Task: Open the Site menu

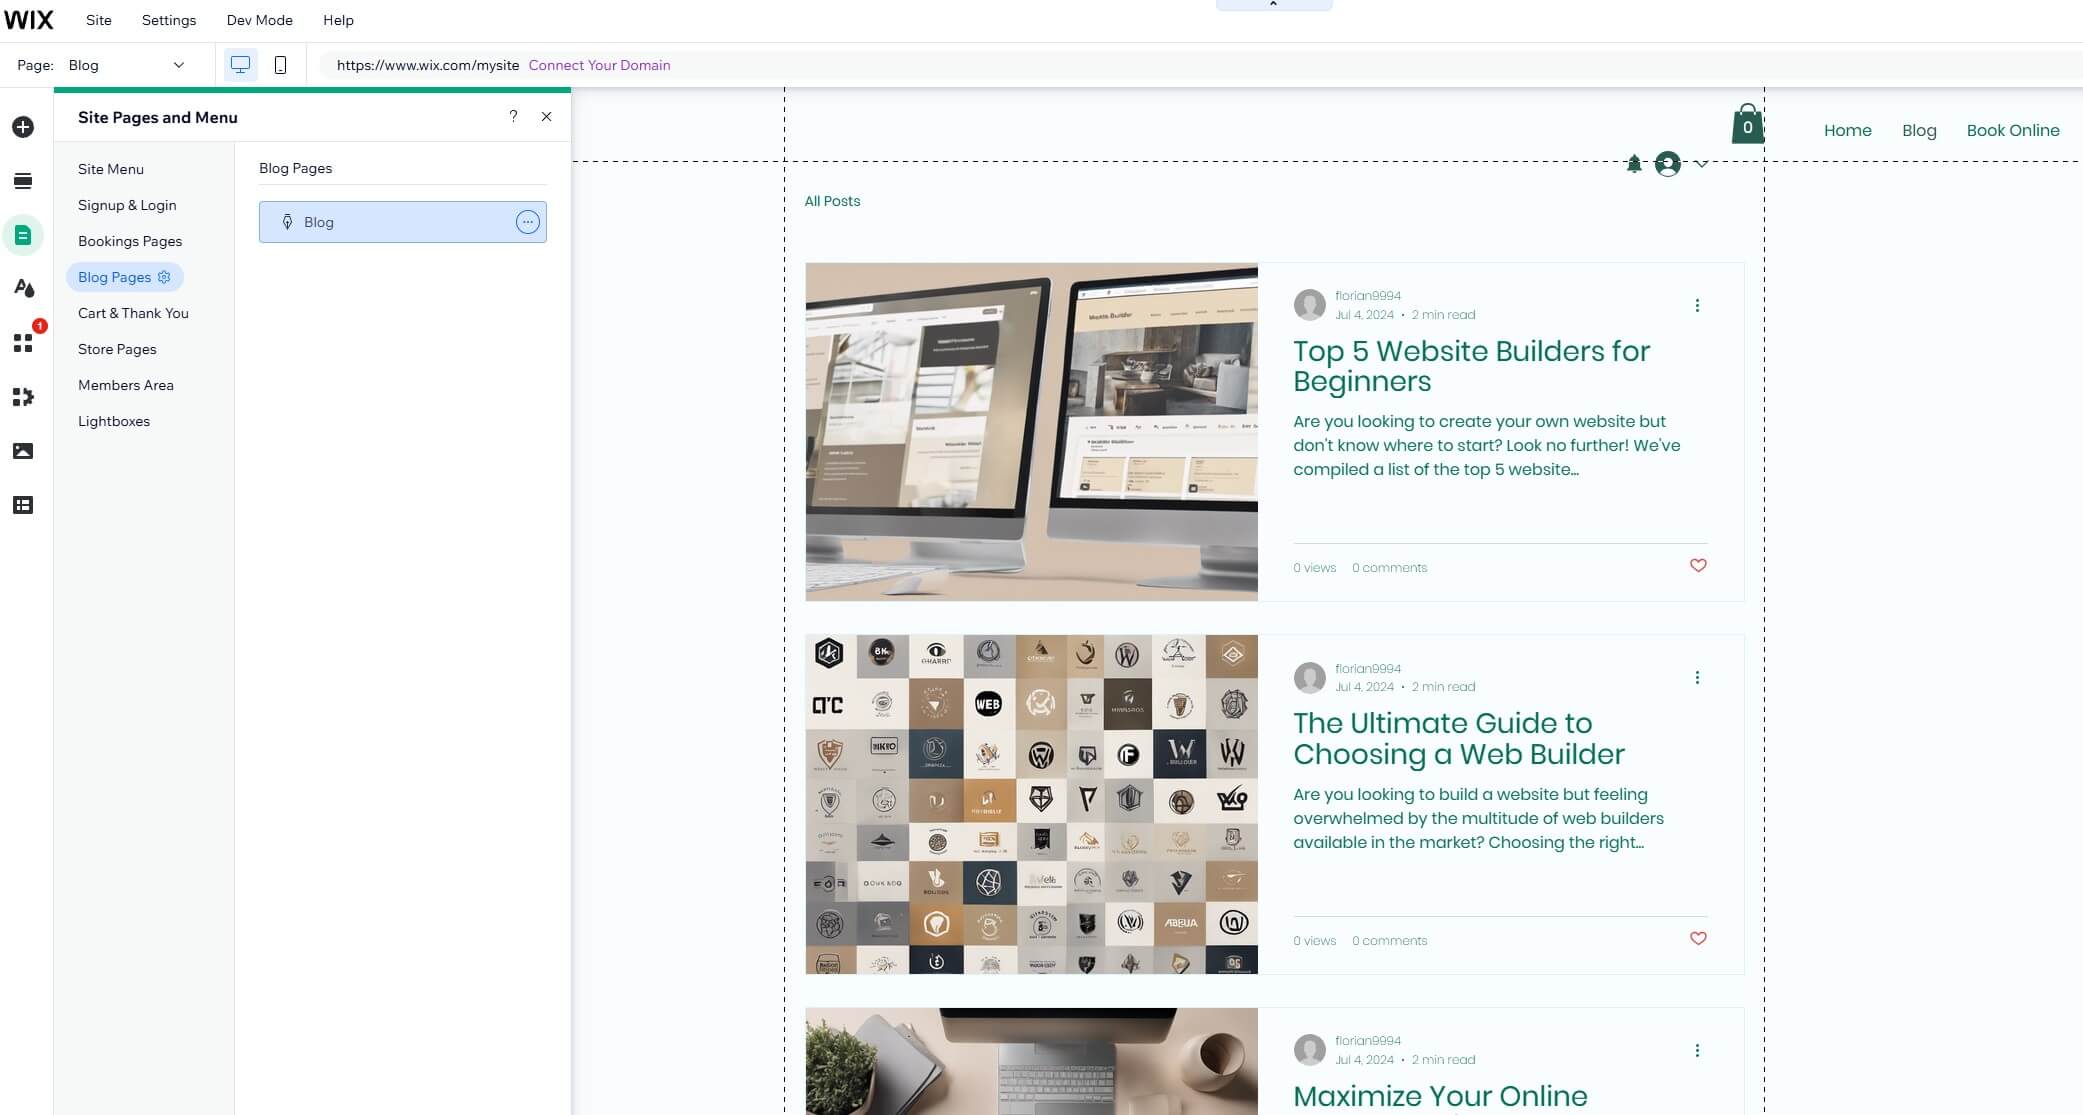Action: pyautogui.click(x=99, y=20)
